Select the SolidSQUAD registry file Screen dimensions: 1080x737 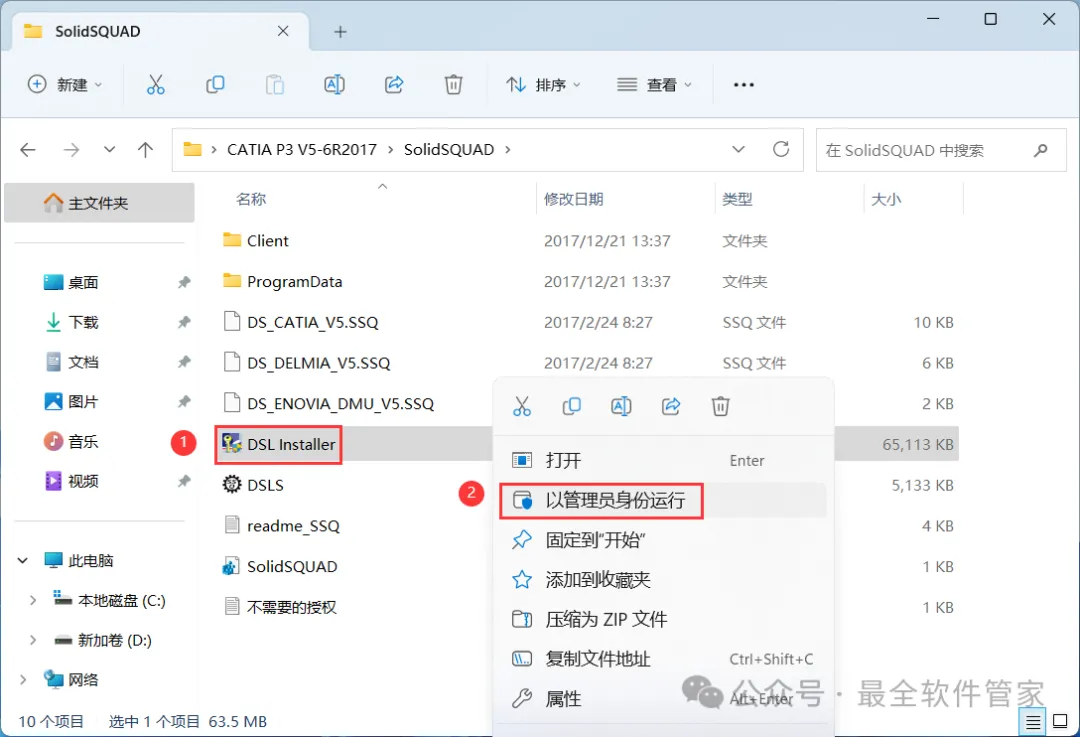(x=279, y=566)
